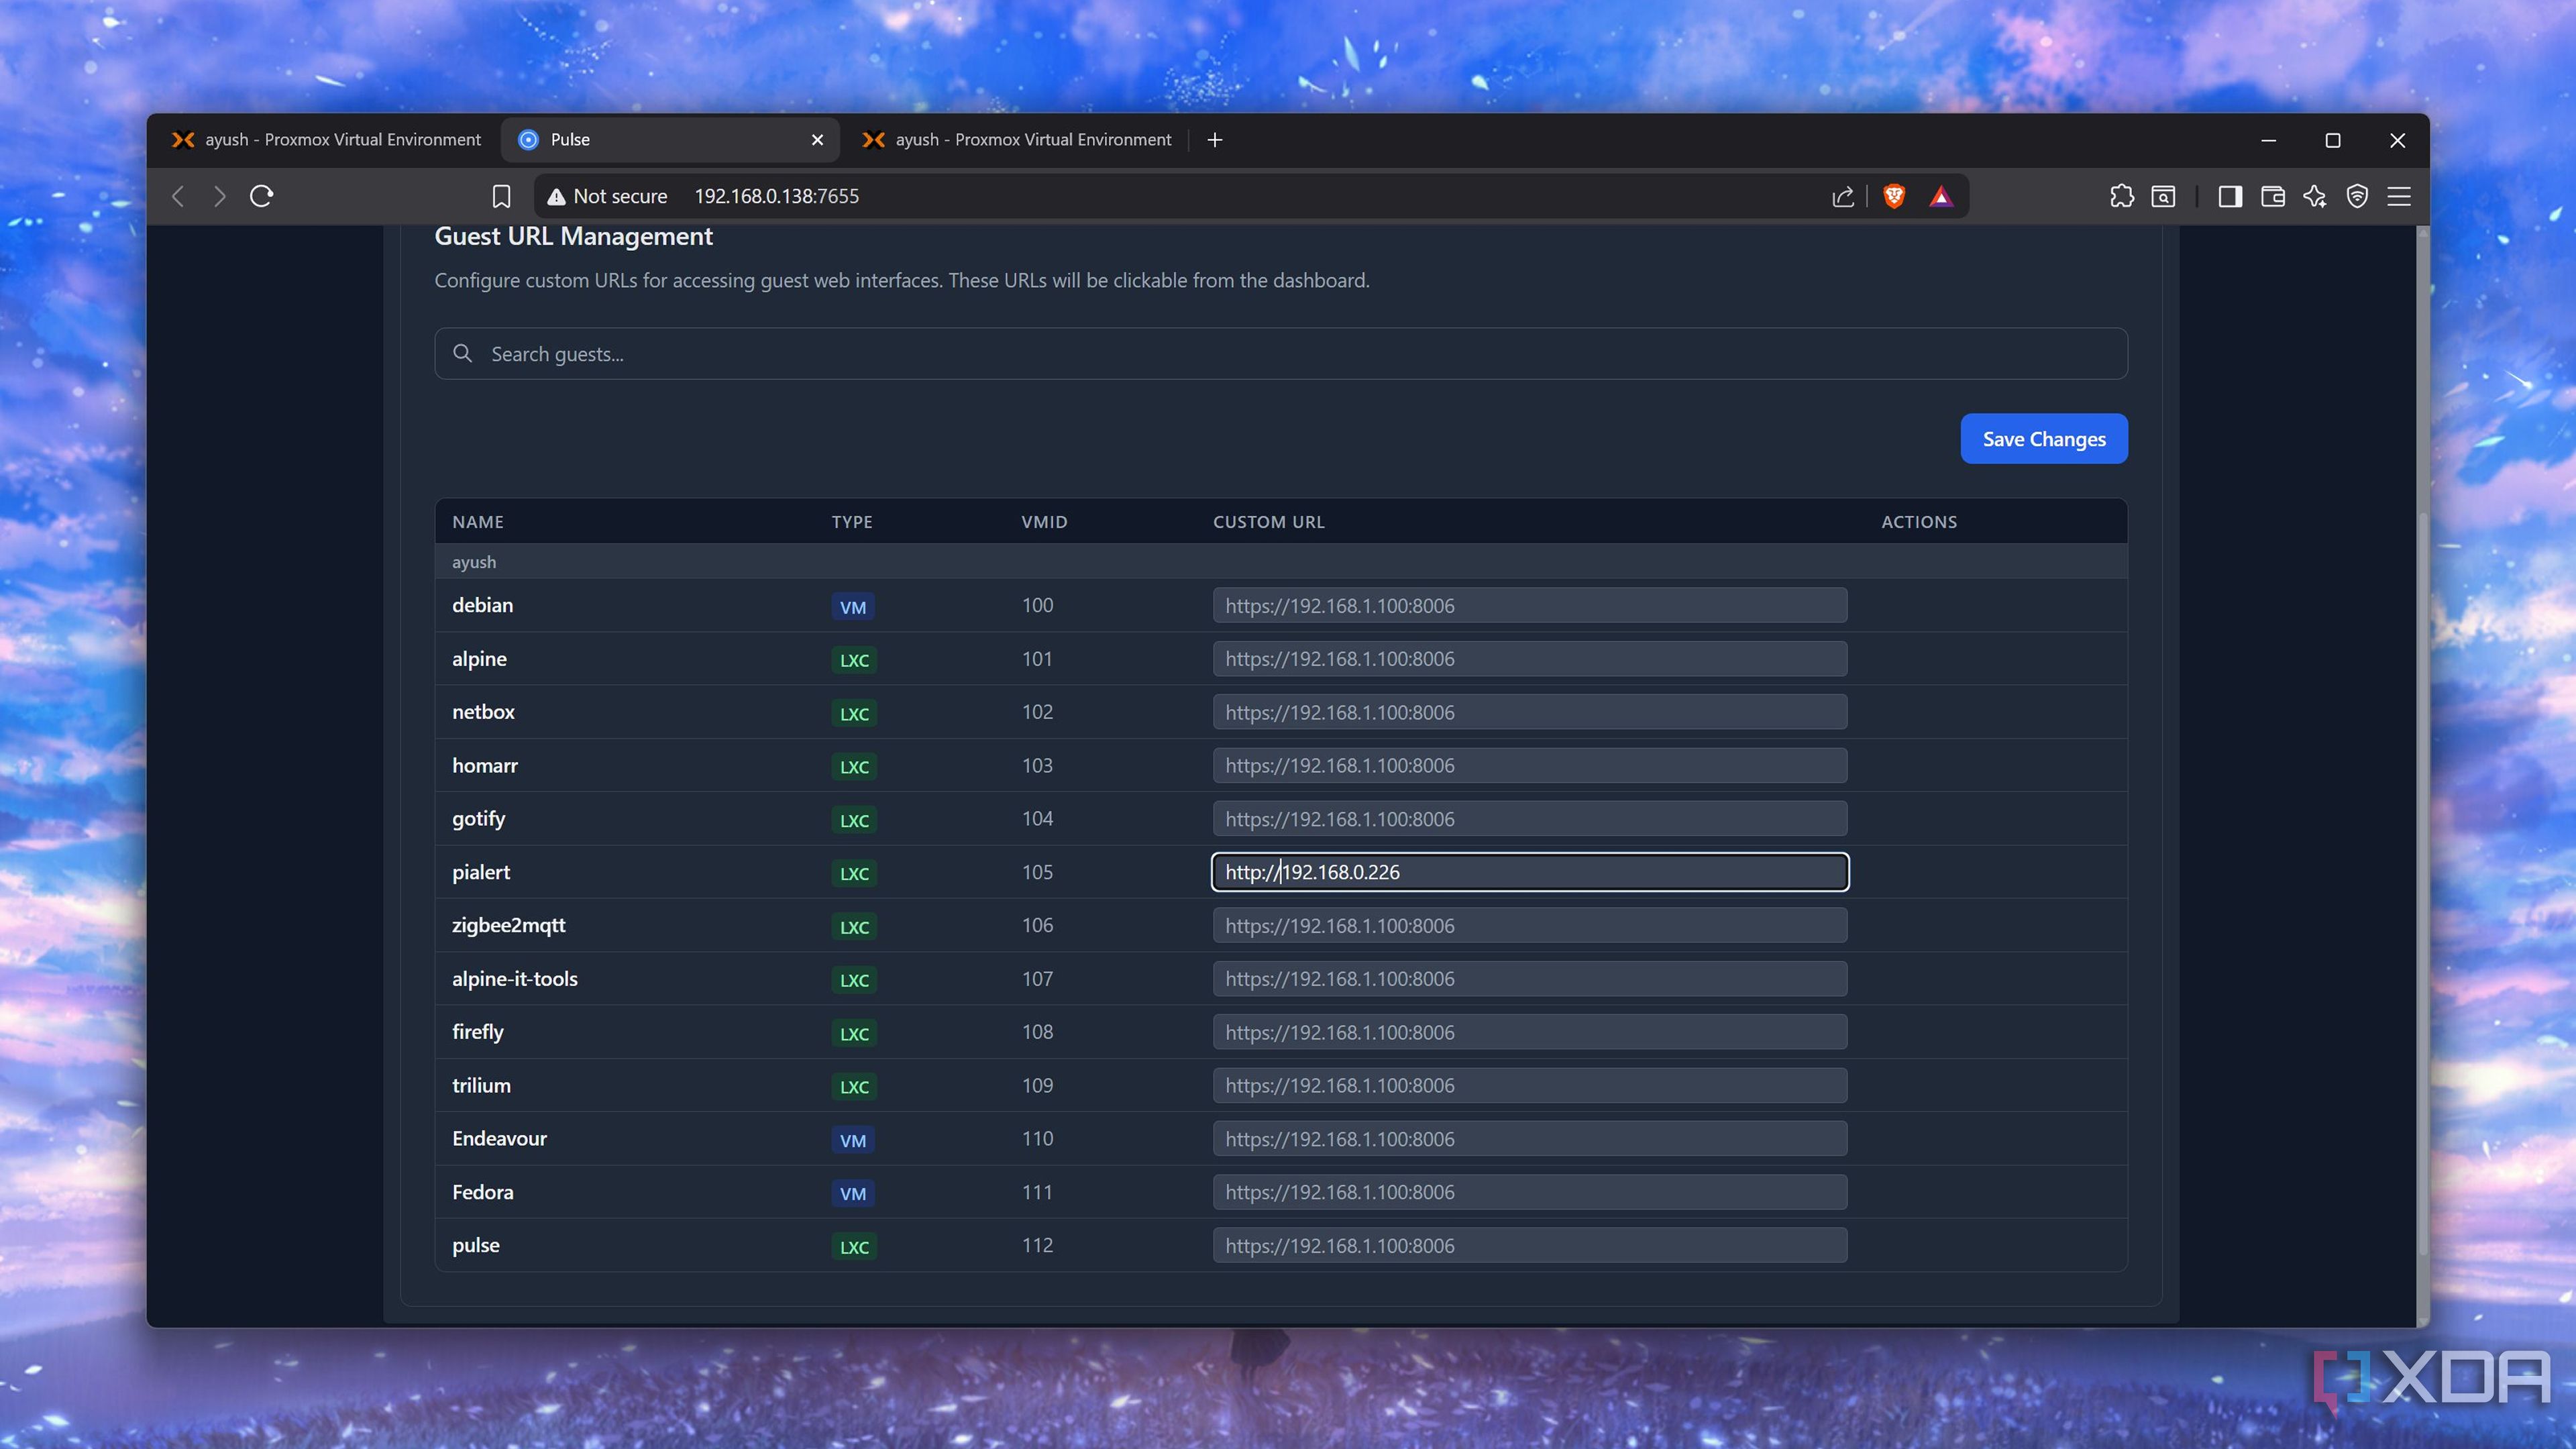Edit the custom URL field for alpine-it-tools
Screen dimensions: 2576x1449
coord(1529,979)
